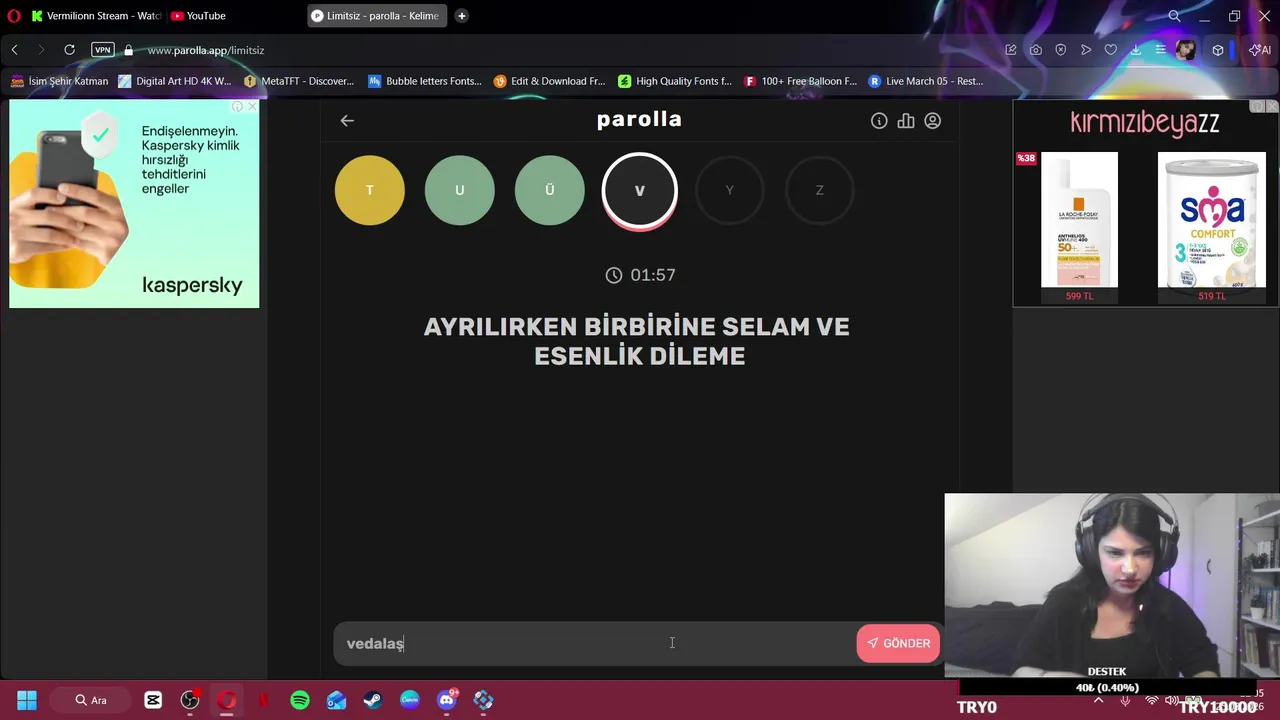
Task: Click the La Roche-Posay 599 TL product
Action: click(x=1080, y=227)
